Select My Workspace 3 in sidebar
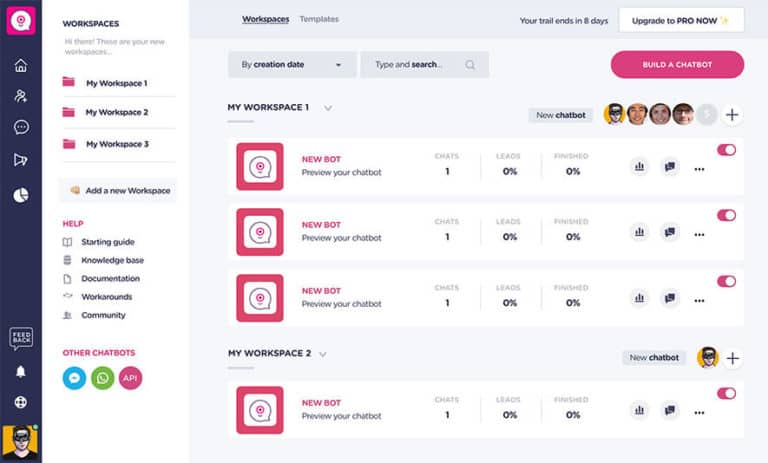 (117, 144)
